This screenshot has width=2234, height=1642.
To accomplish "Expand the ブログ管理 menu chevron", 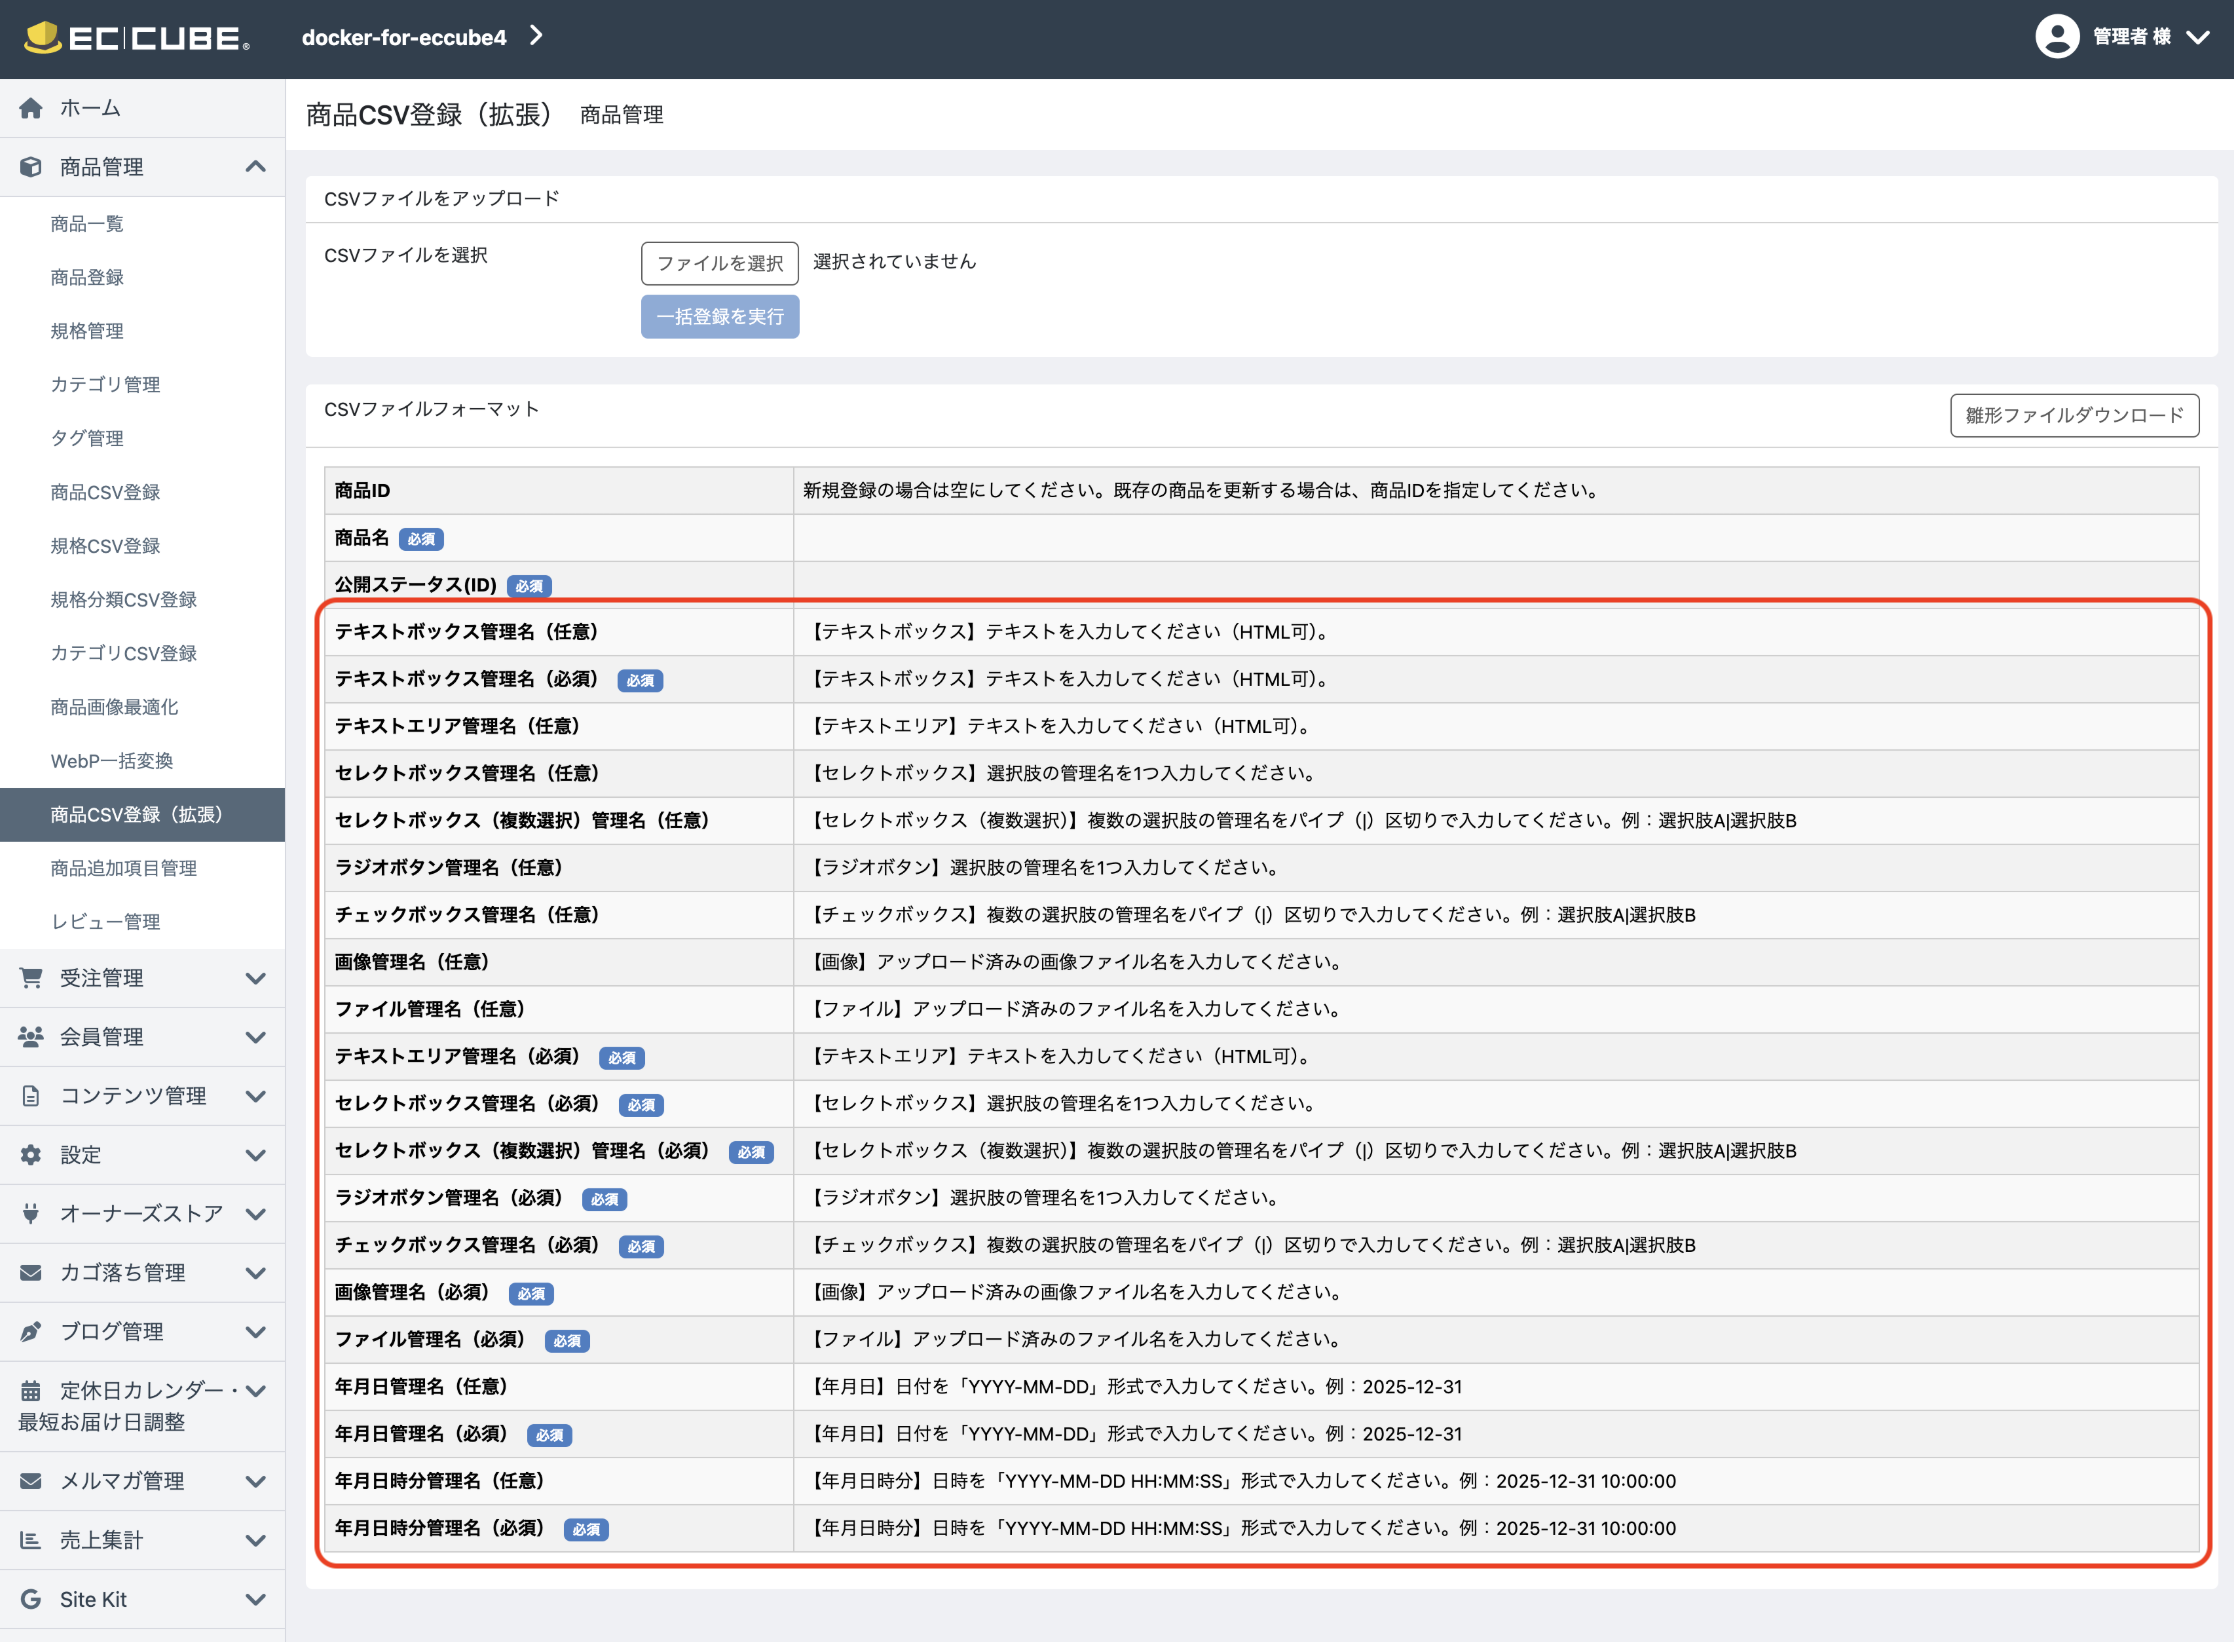I will (x=256, y=1332).
